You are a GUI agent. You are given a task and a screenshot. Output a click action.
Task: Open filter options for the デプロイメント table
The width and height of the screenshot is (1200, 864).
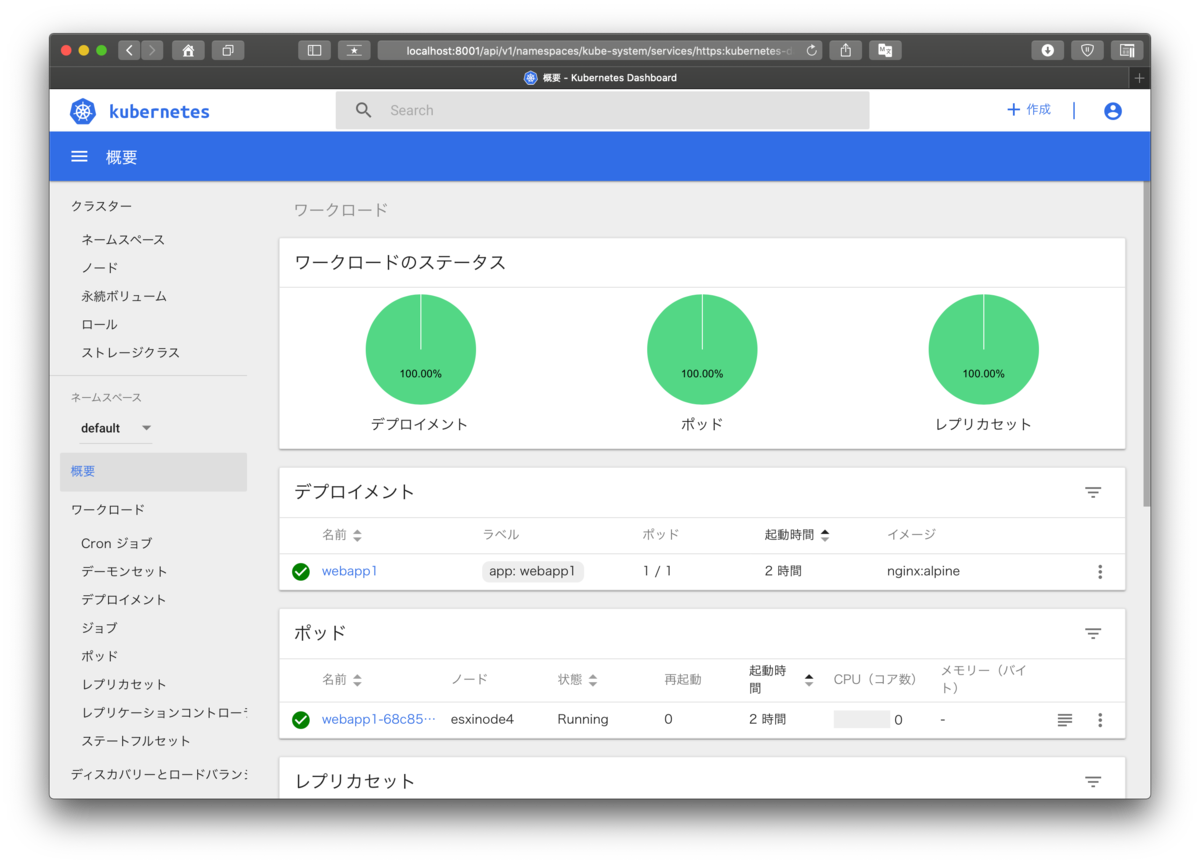point(1092,492)
